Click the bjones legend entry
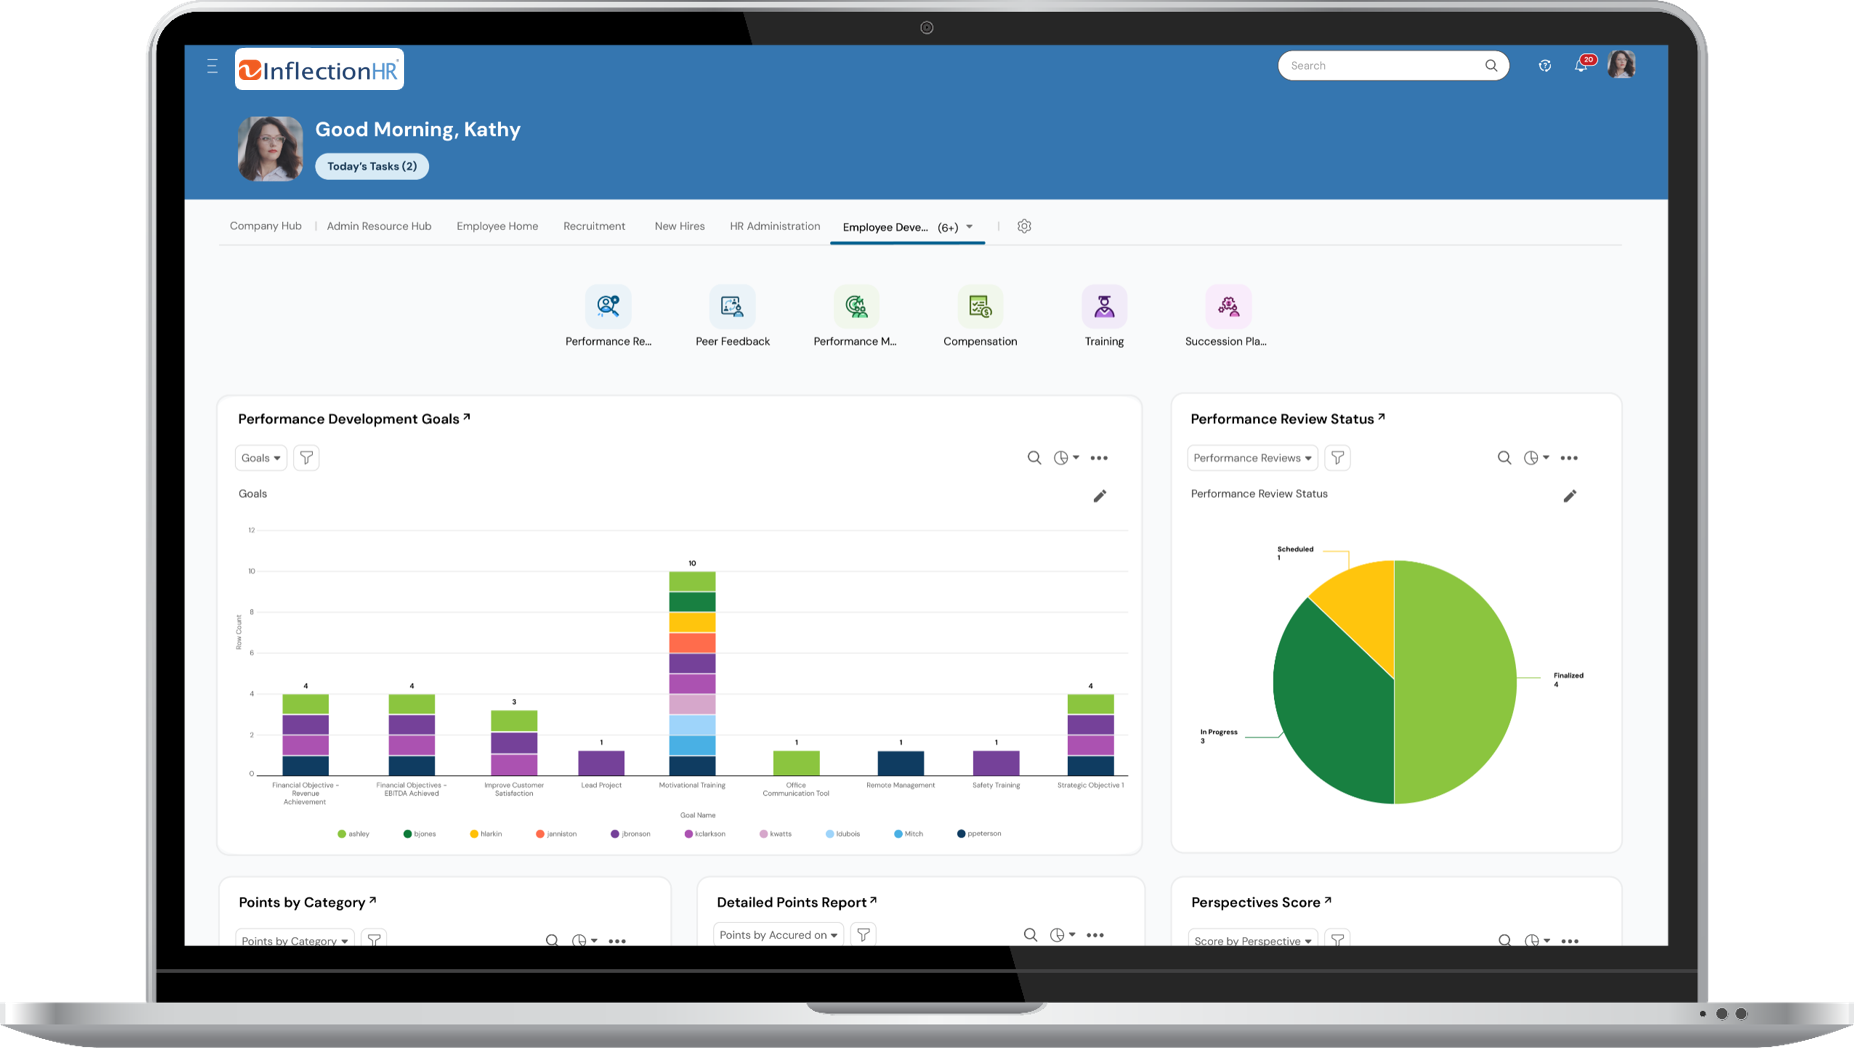Screen dimensions: 1854x1048 [419, 834]
